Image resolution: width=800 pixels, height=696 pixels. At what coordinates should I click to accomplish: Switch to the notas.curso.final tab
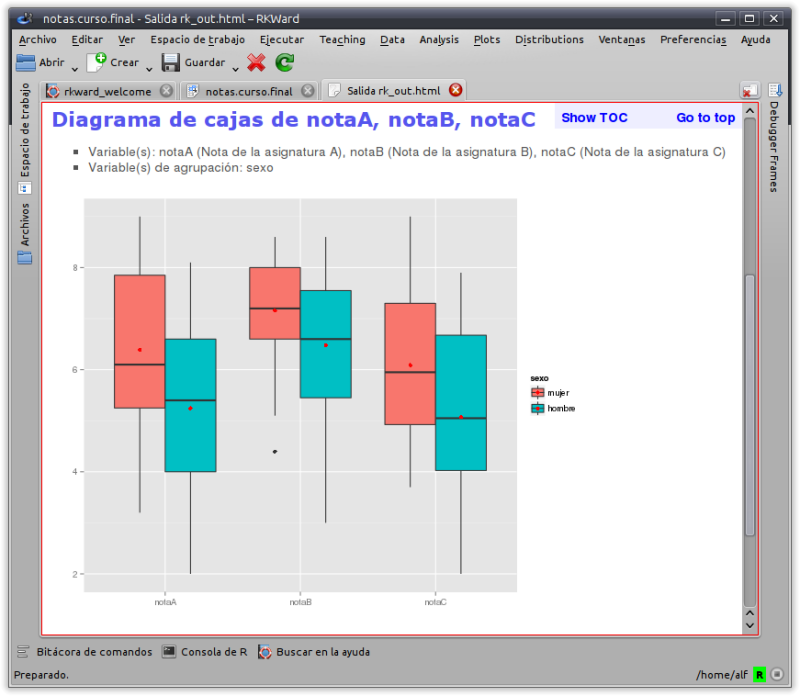[249, 91]
